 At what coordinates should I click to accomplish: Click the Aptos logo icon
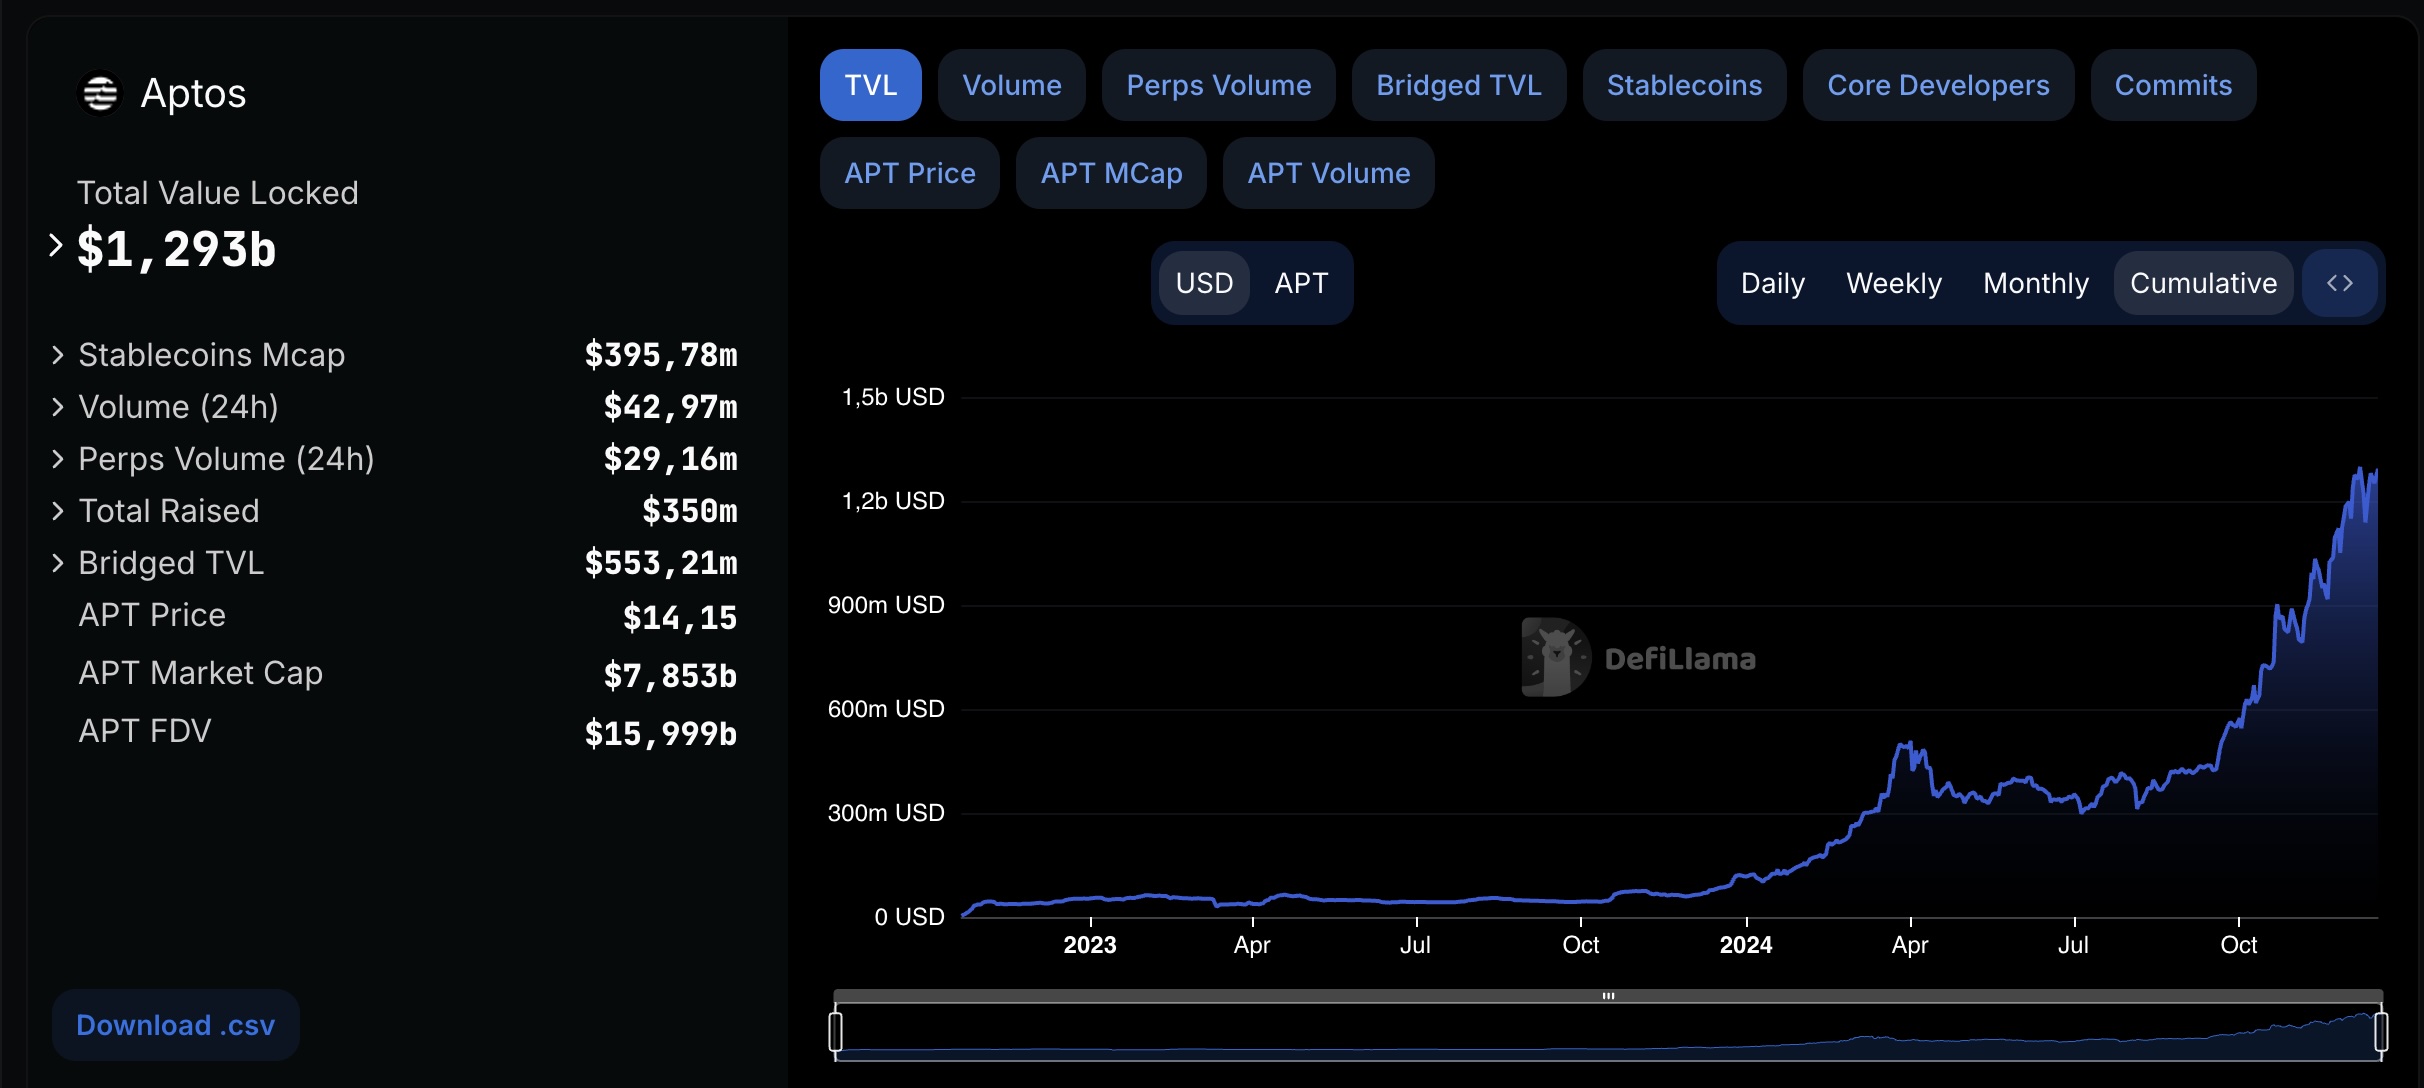pyautogui.click(x=100, y=94)
